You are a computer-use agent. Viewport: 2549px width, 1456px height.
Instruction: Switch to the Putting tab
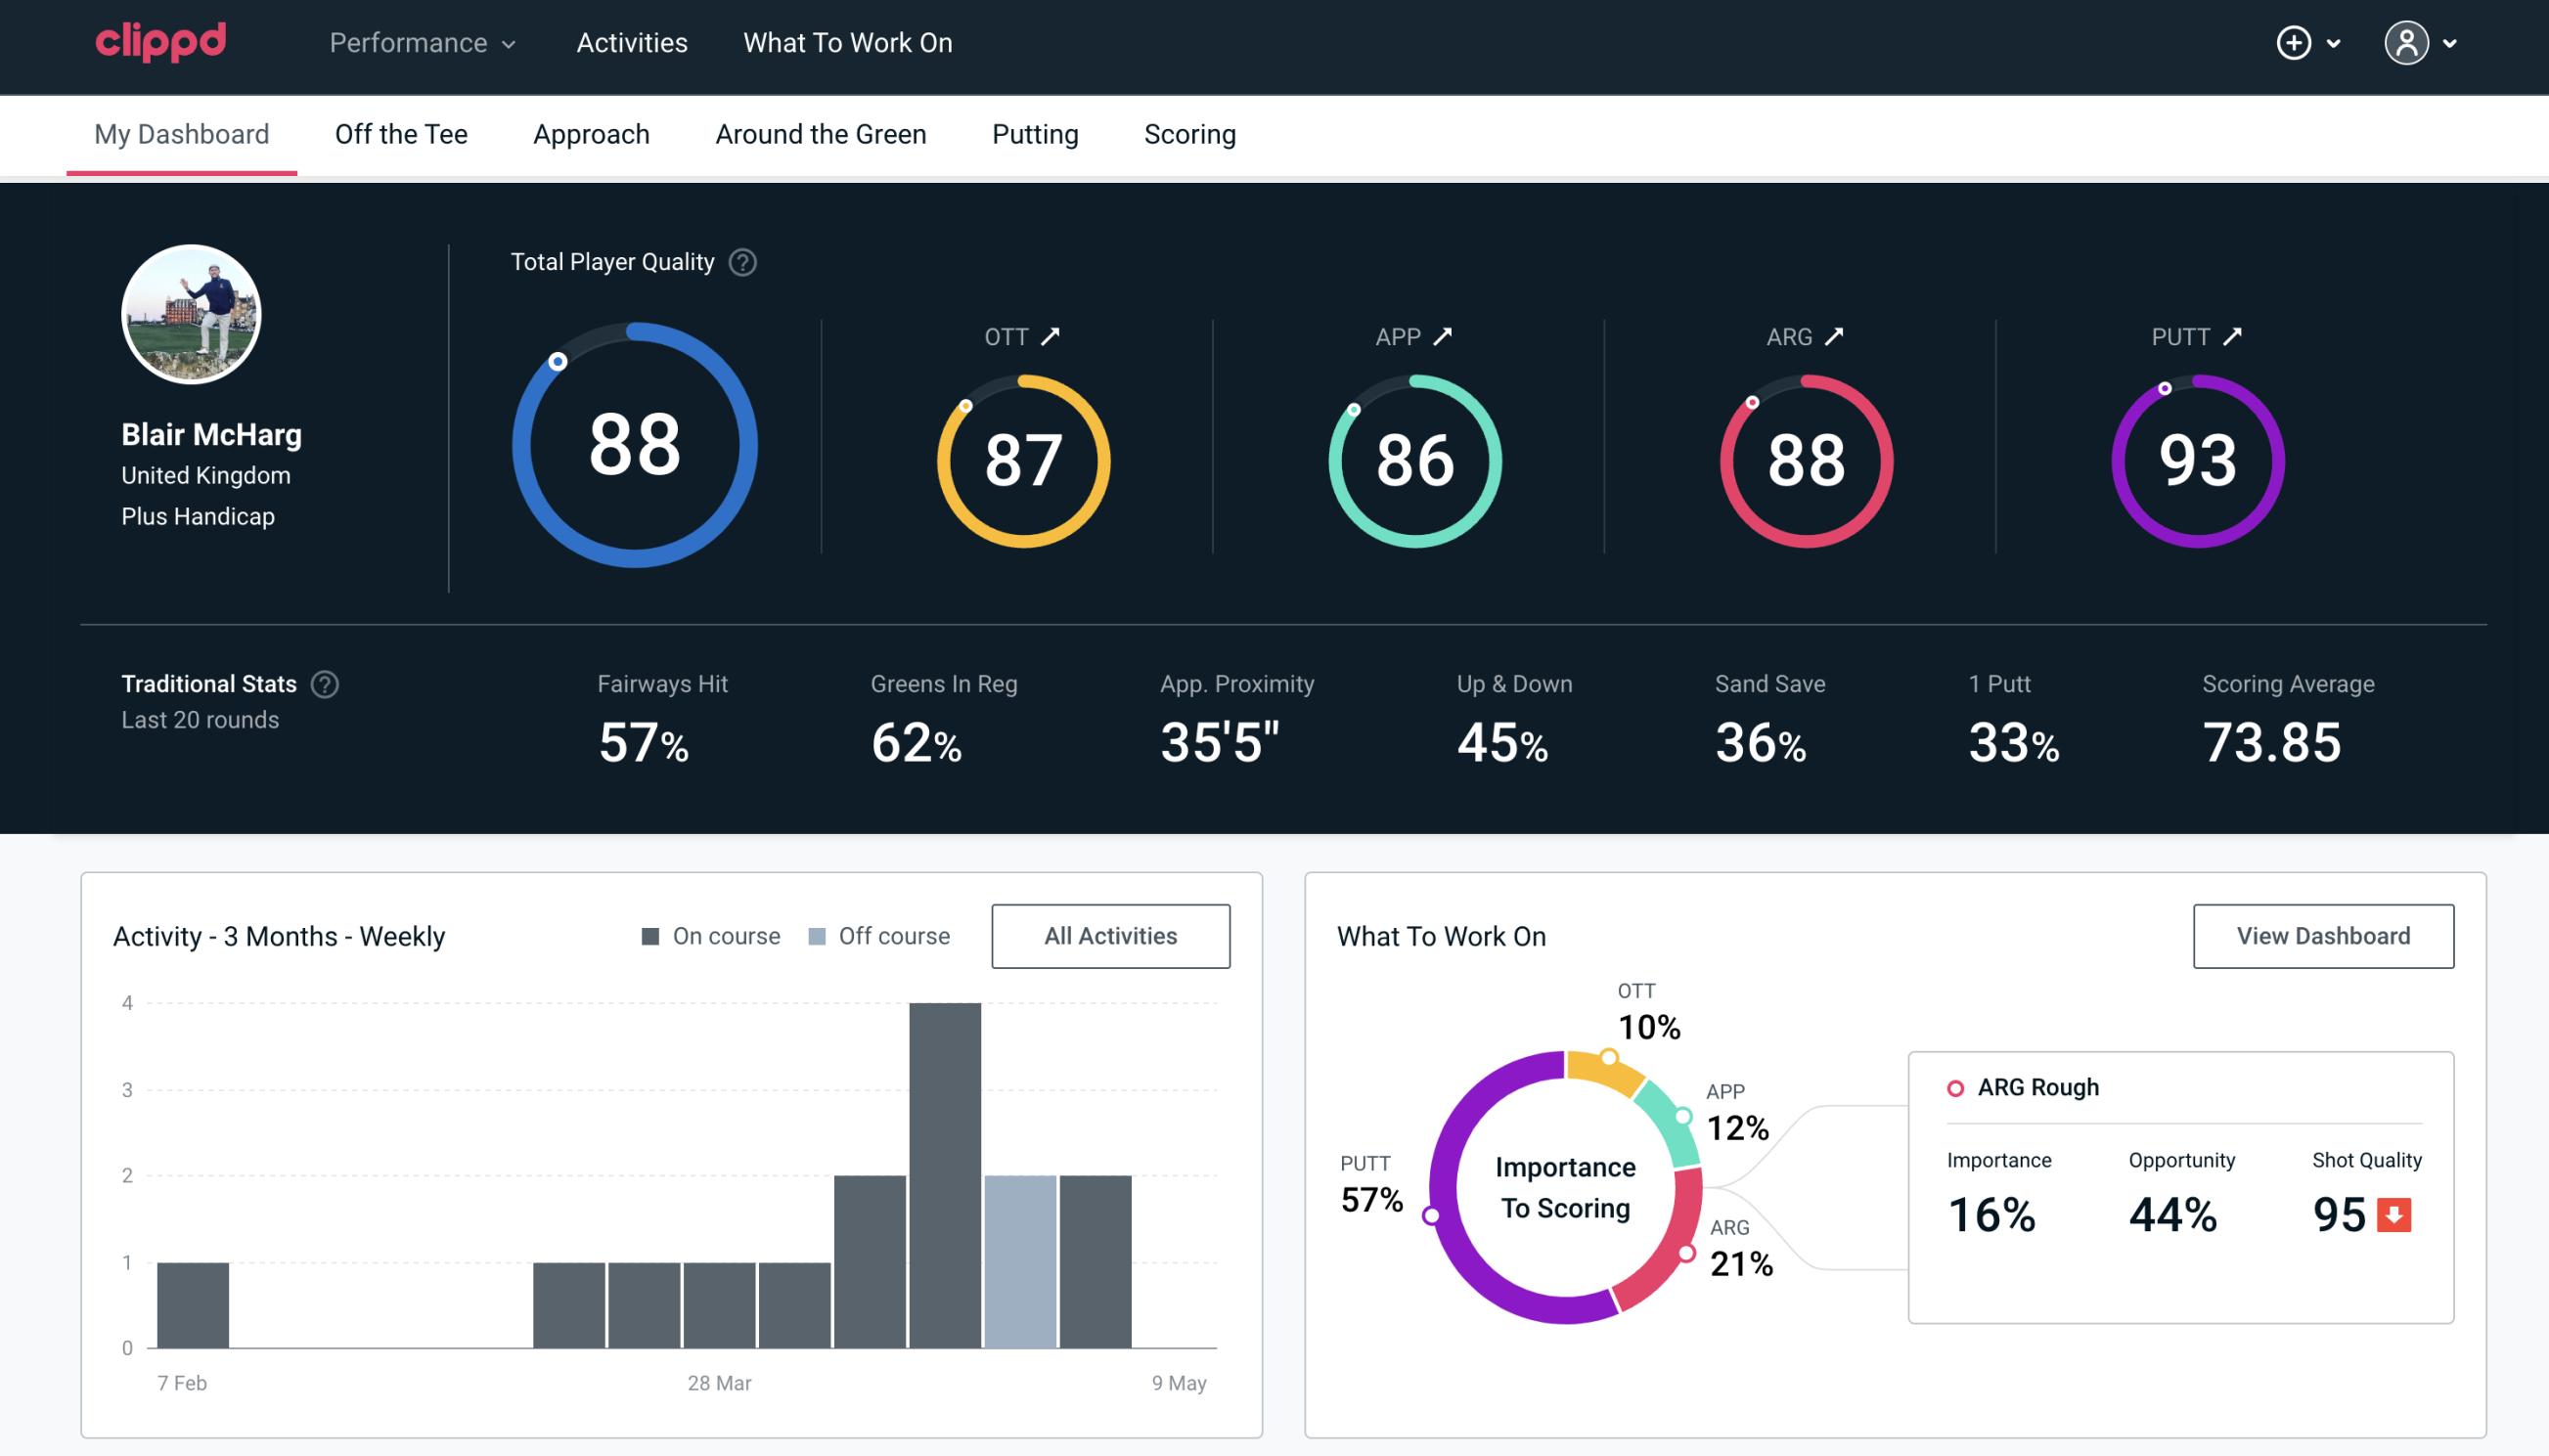pyautogui.click(x=1033, y=133)
